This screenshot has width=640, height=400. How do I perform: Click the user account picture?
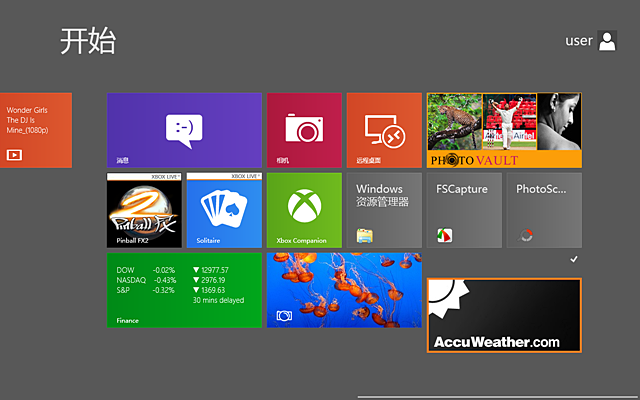tap(607, 41)
